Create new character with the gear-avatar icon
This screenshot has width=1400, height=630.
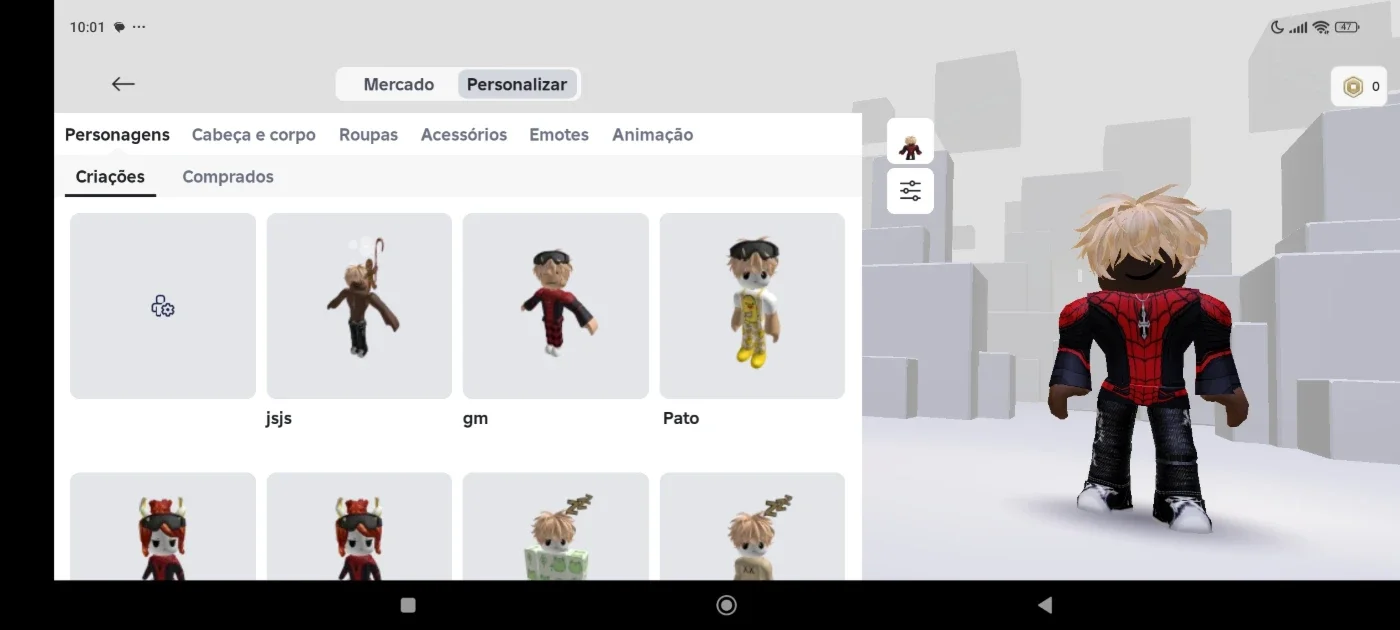coord(163,306)
